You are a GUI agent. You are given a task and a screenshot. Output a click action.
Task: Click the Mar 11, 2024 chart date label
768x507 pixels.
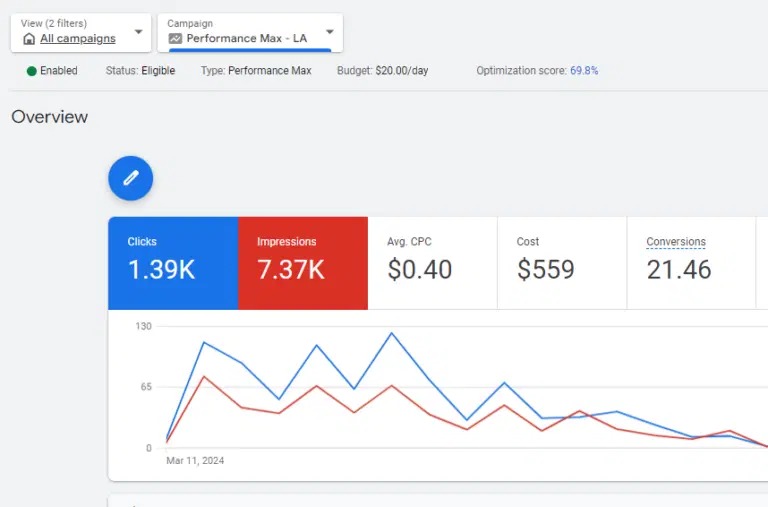(x=195, y=461)
